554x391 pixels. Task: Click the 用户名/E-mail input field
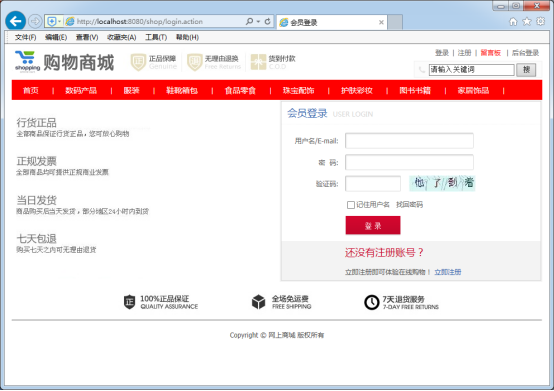[x=409, y=141]
